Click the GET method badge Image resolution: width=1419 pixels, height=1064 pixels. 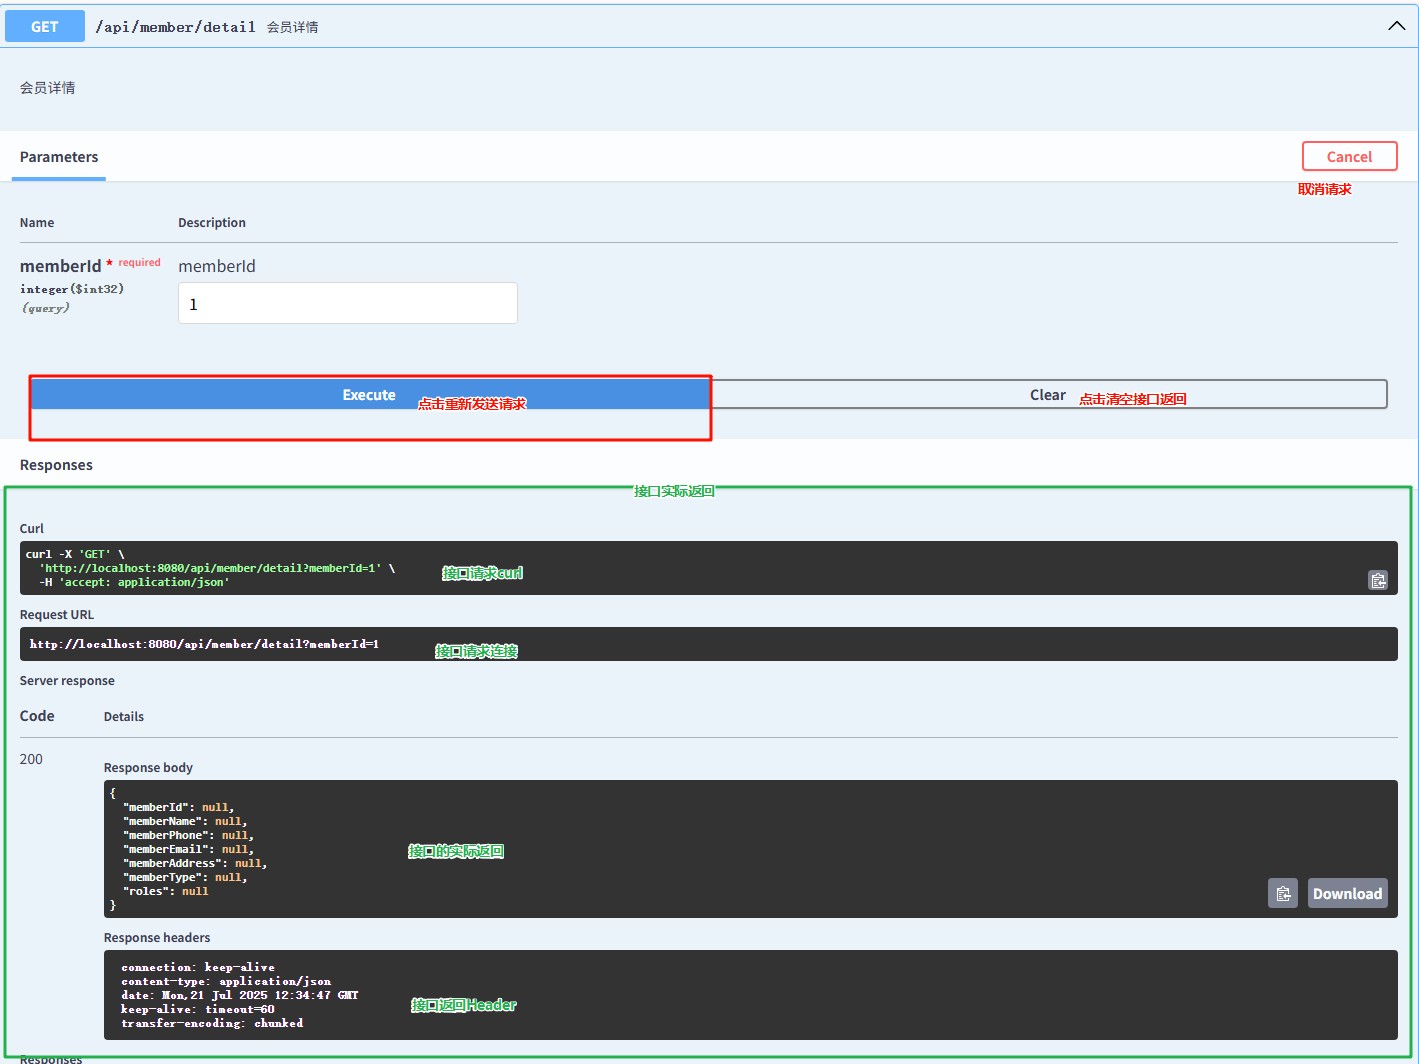click(45, 27)
